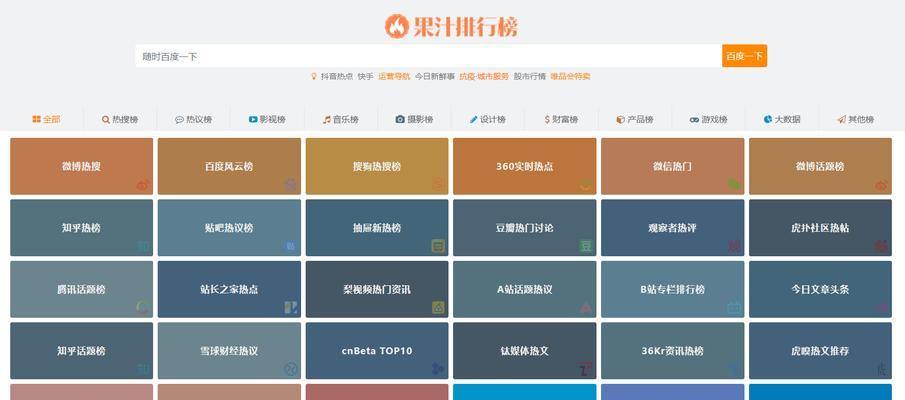Open the 贴吧热议榜 card
The width and height of the screenshot is (905, 400).
coord(229,228)
